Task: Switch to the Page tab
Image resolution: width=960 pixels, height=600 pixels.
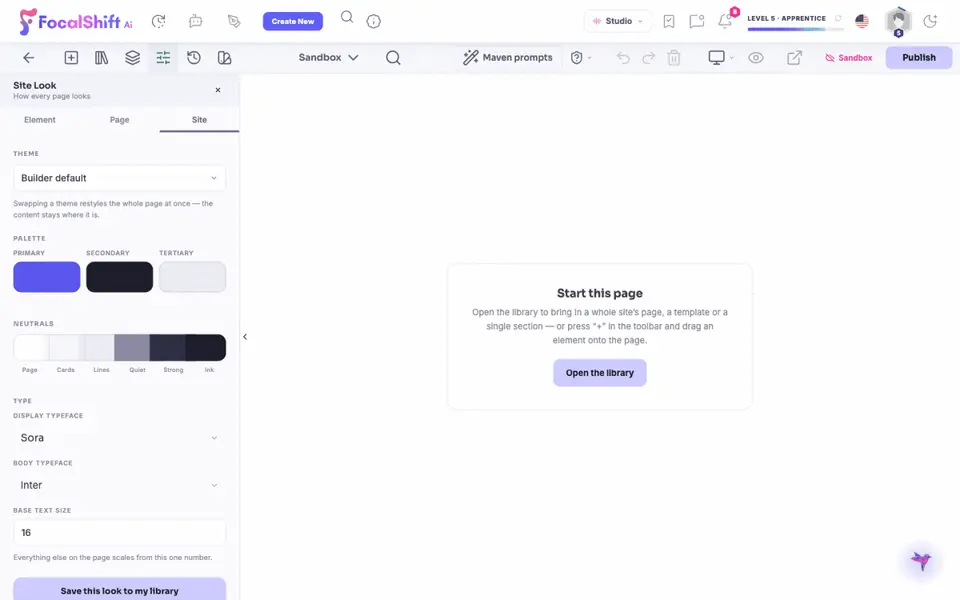Action: 119,120
